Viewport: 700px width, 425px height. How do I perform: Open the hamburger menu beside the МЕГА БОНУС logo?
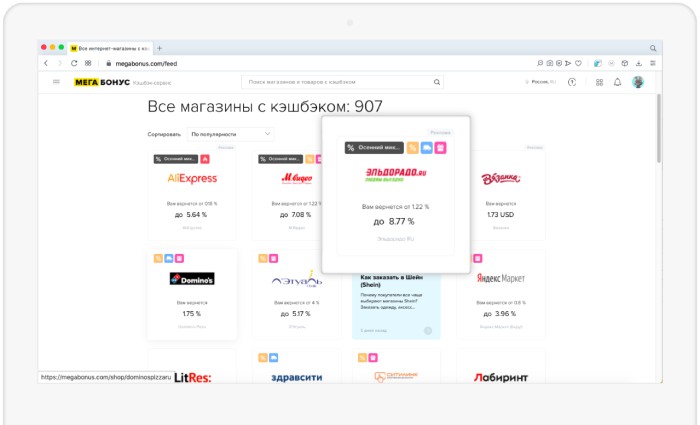pyautogui.click(x=56, y=82)
